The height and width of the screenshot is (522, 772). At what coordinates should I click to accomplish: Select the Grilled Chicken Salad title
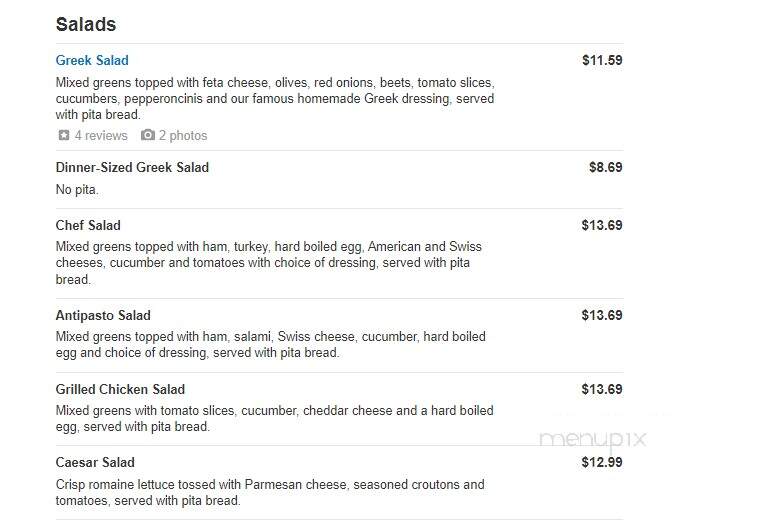[120, 389]
